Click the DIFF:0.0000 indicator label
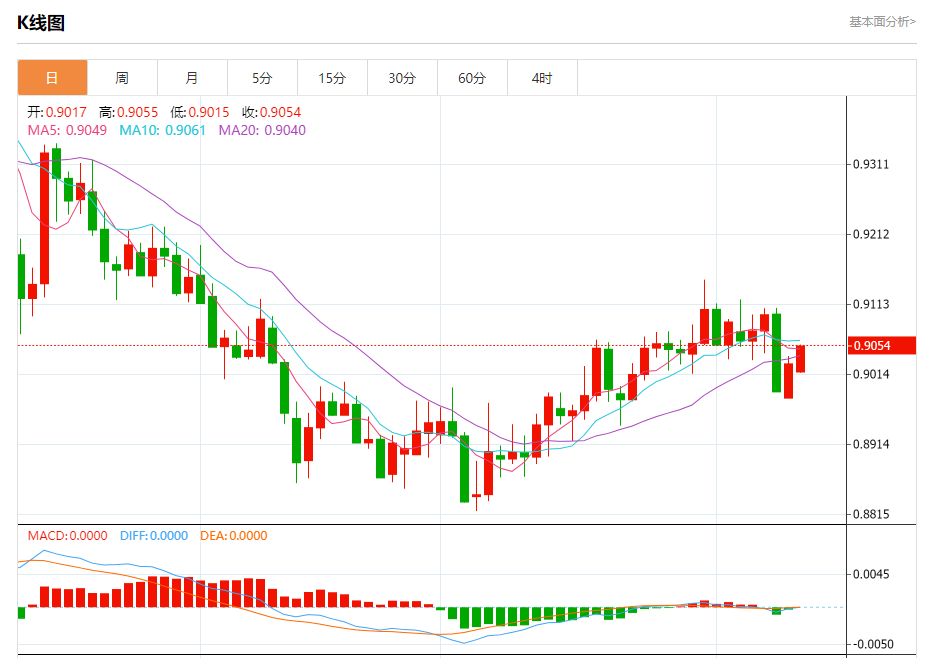 click(x=154, y=536)
